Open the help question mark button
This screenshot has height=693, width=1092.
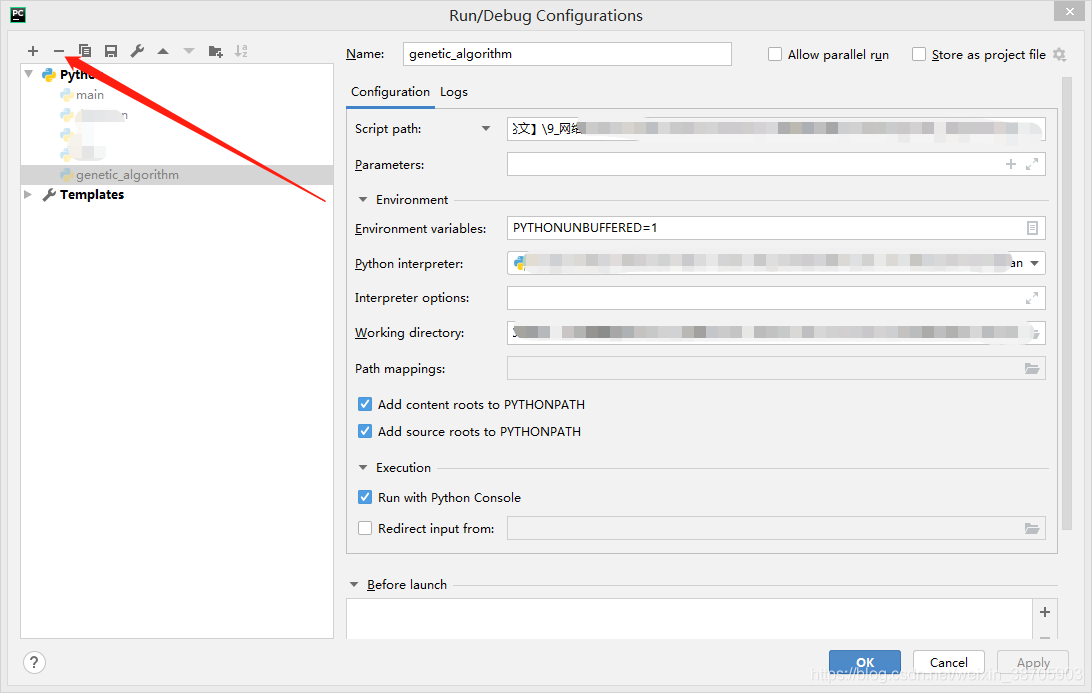[x=34, y=662]
